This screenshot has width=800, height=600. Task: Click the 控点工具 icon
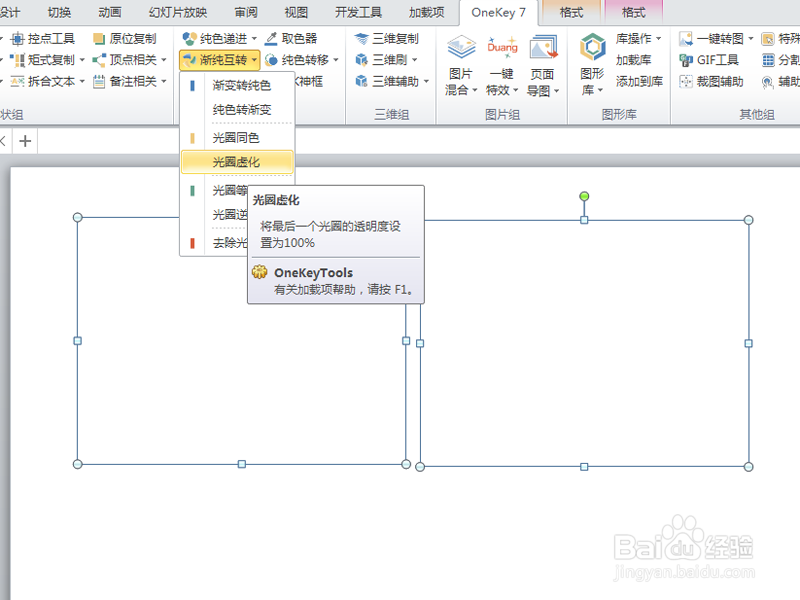(x=17, y=39)
